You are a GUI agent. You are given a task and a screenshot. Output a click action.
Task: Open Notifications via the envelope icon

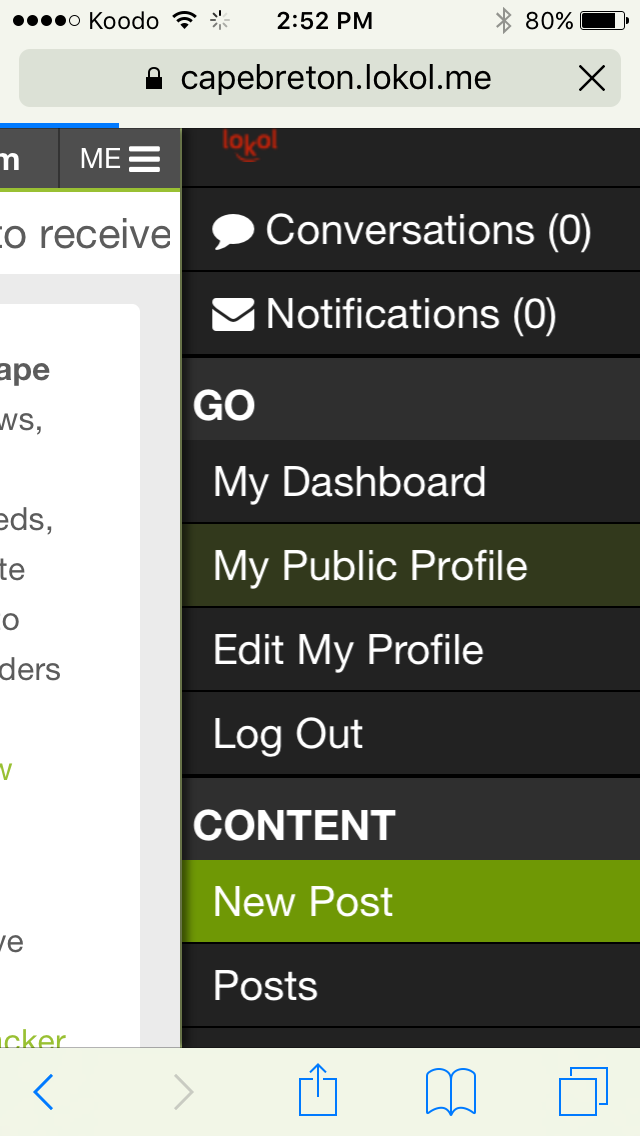(233, 315)
